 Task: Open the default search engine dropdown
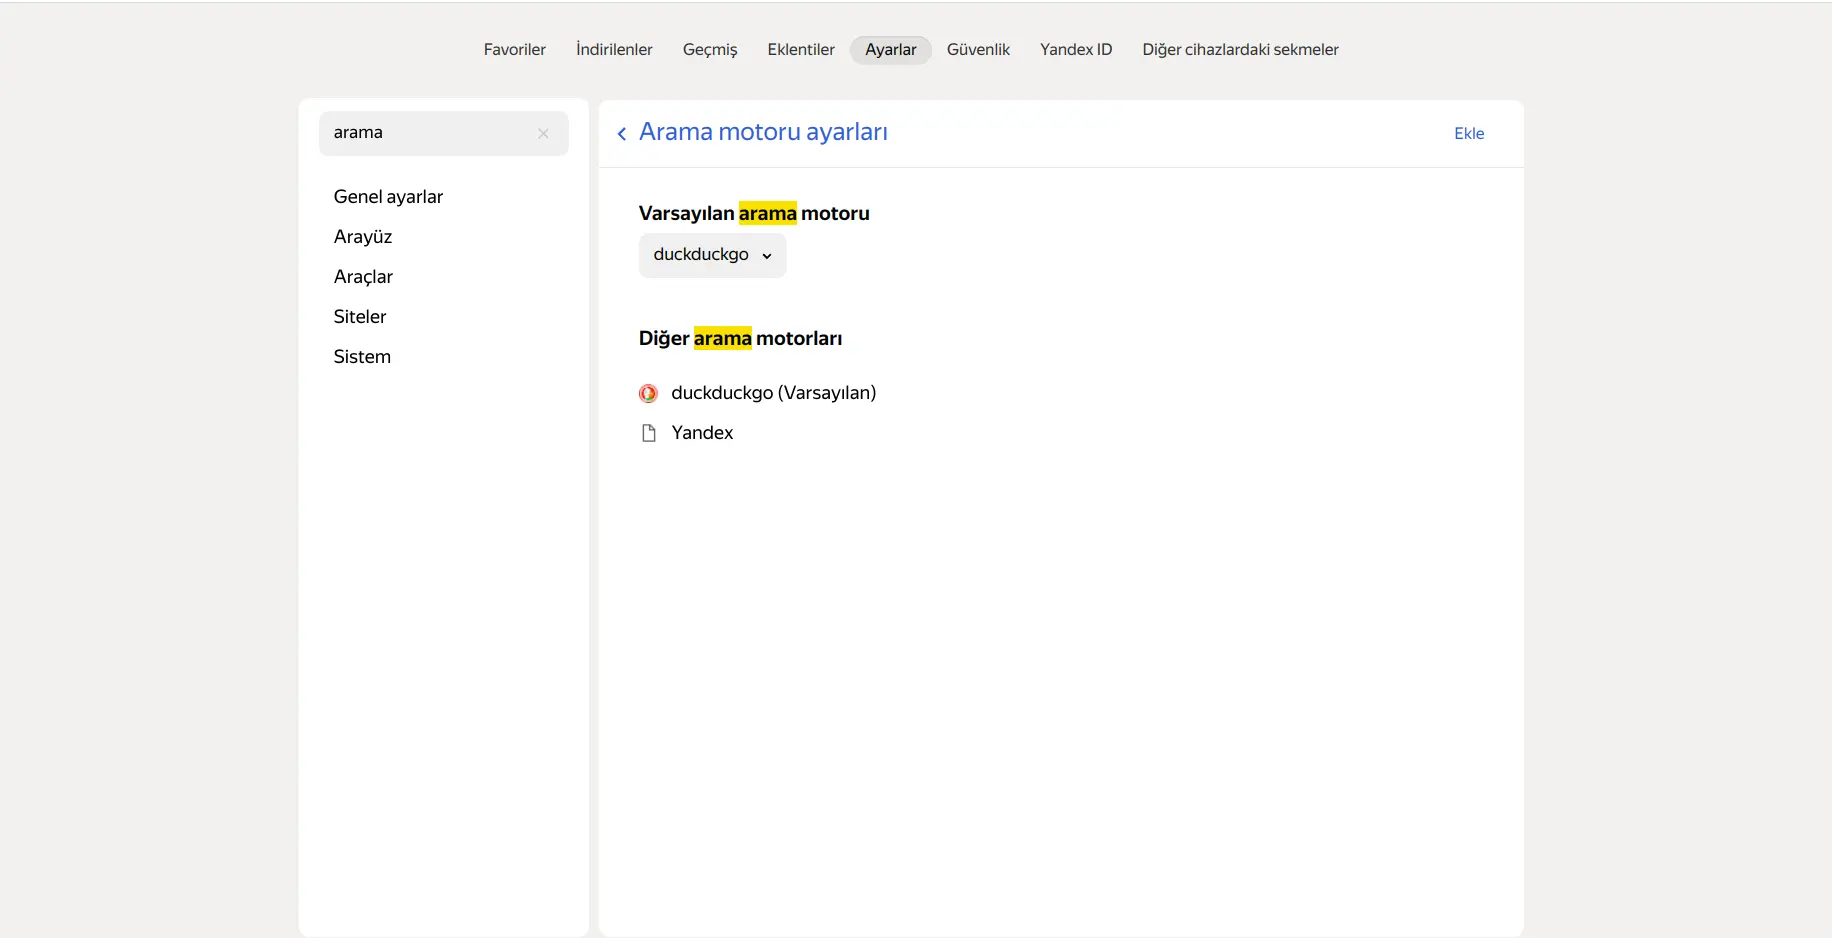712,255
